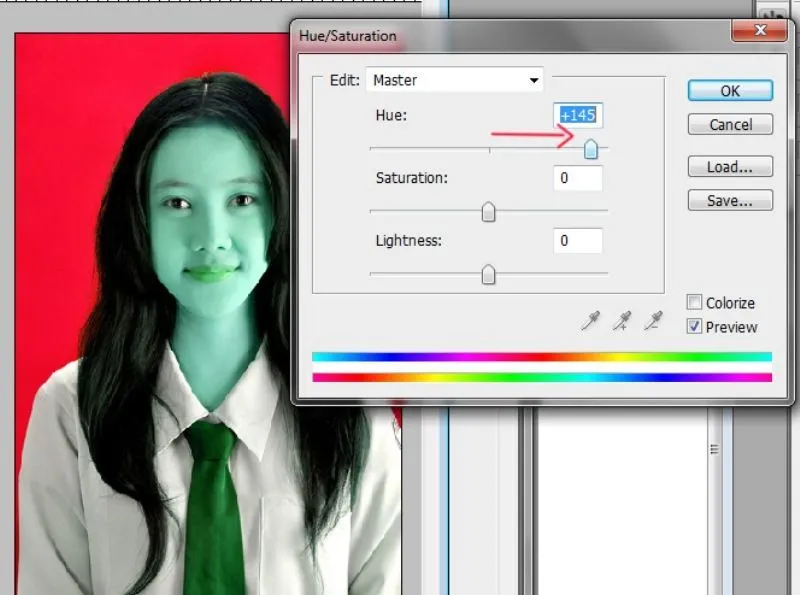Screen dimensions: 800x595
Task: Click the Lightness value input field
Action: click(578, 241)
